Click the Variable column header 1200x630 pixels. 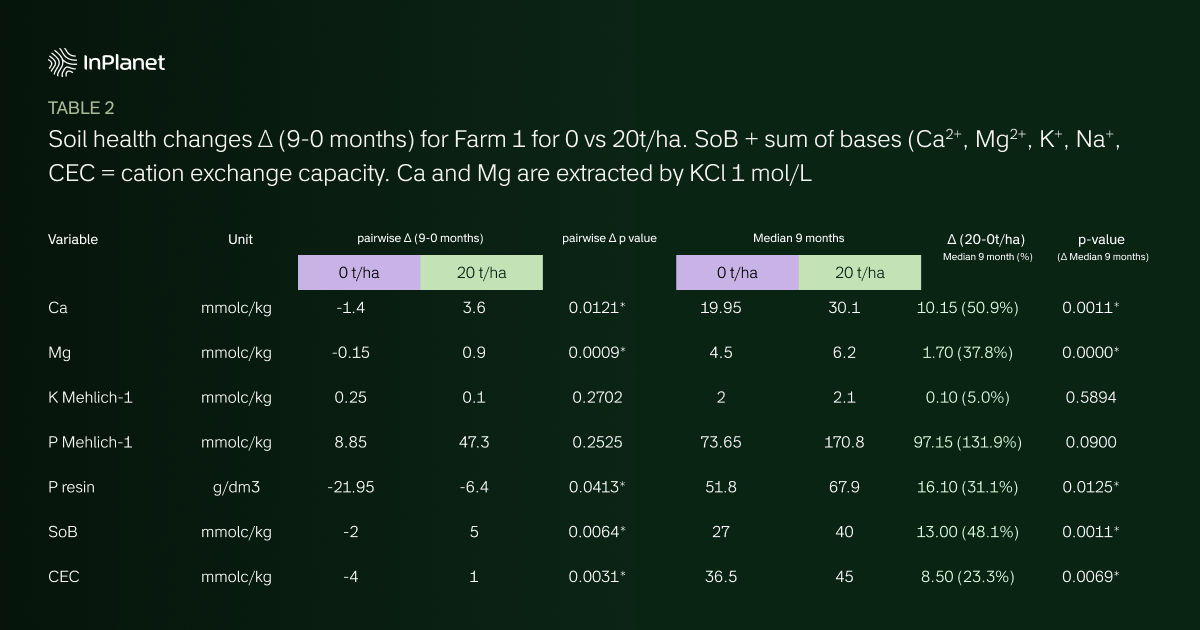click(73, 240)
